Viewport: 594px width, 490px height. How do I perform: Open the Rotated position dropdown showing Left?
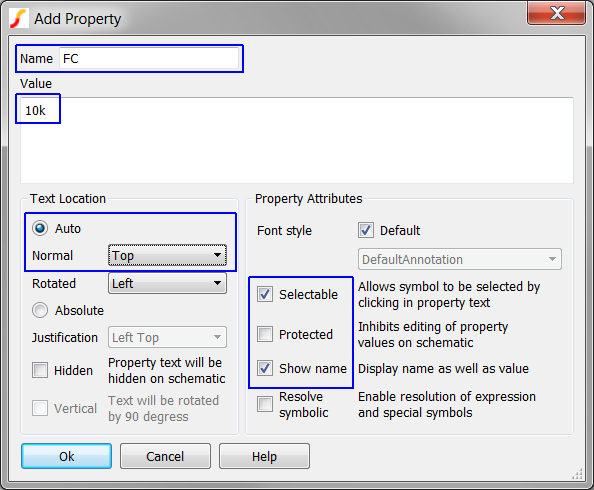click(167, 283)
